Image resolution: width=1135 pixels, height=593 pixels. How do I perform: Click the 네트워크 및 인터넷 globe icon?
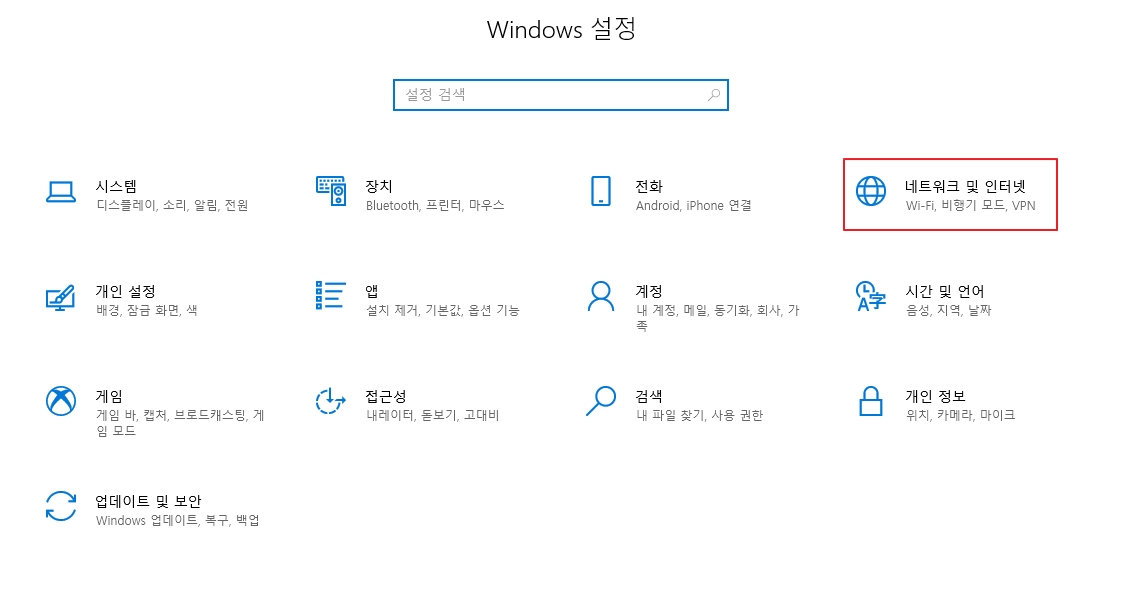point(871,191)
